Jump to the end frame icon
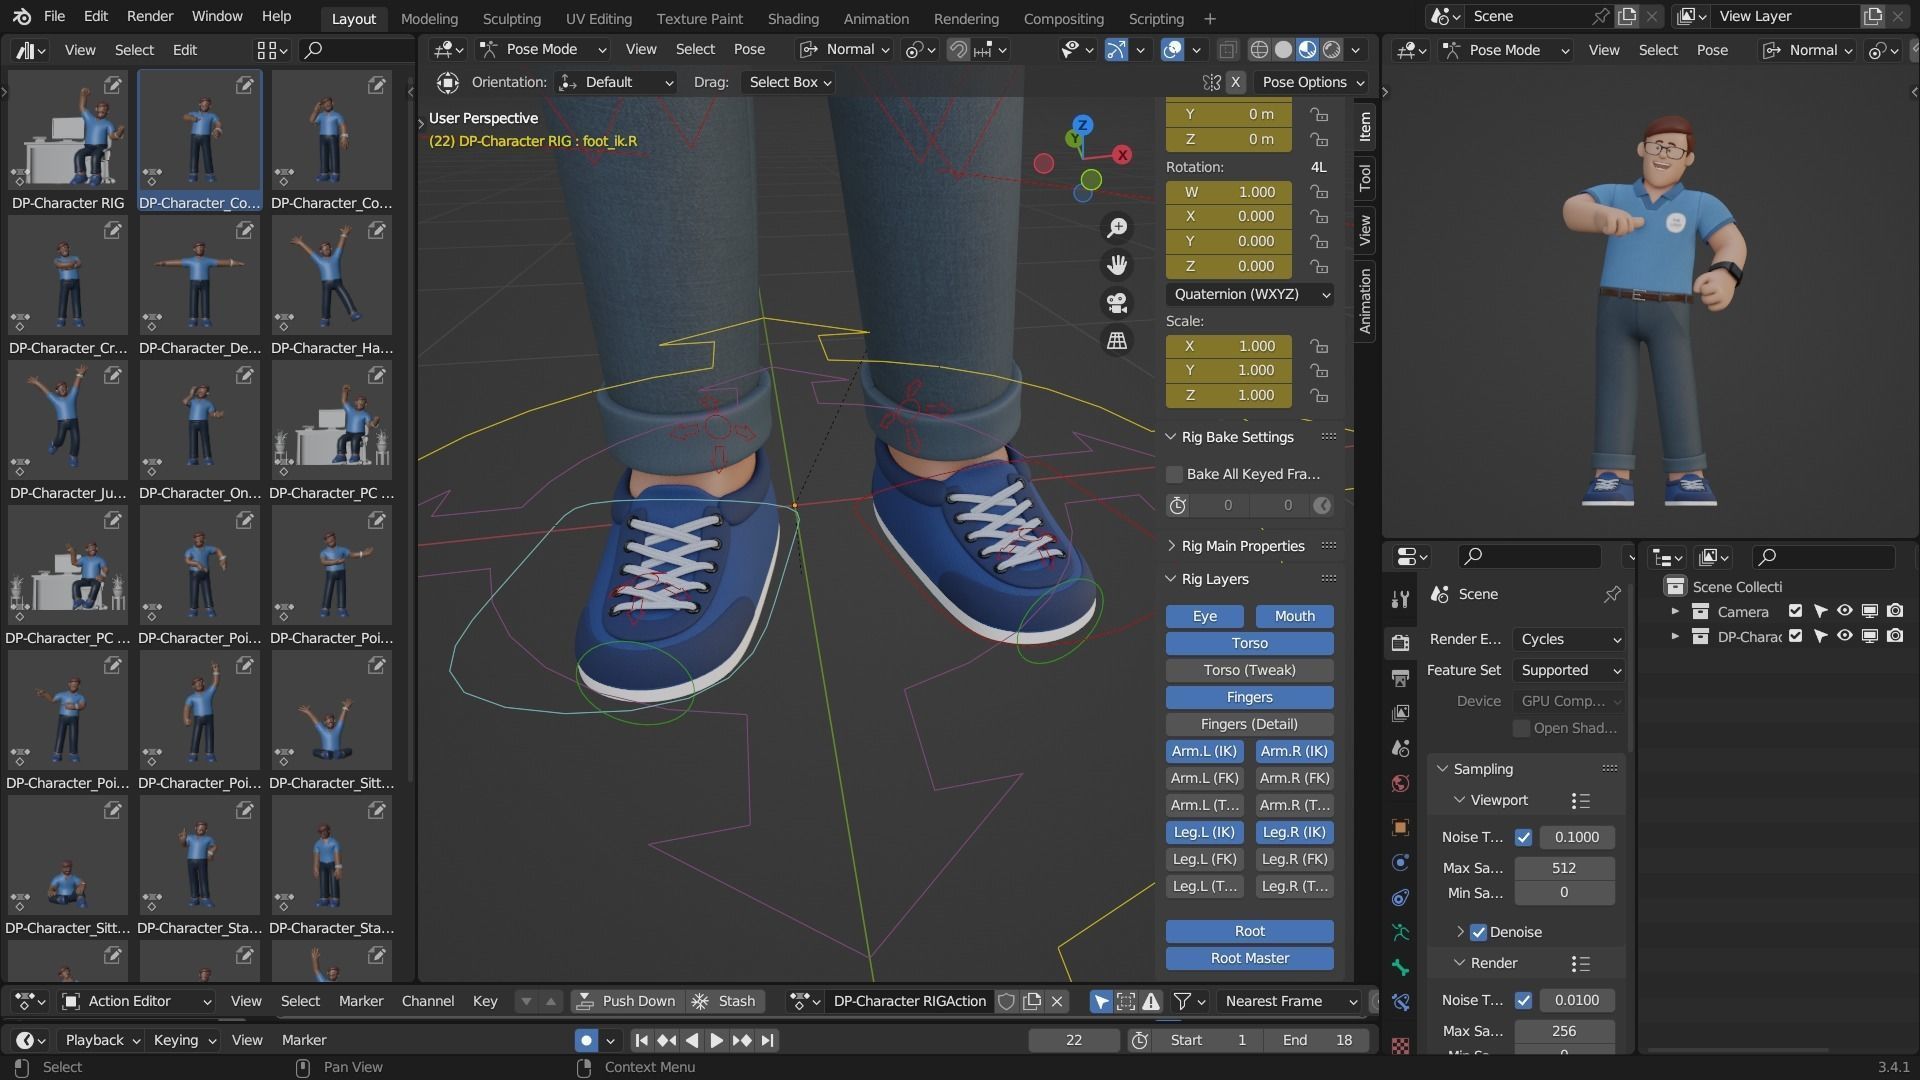The image size is (1920, 1080). click(768, 1040)
